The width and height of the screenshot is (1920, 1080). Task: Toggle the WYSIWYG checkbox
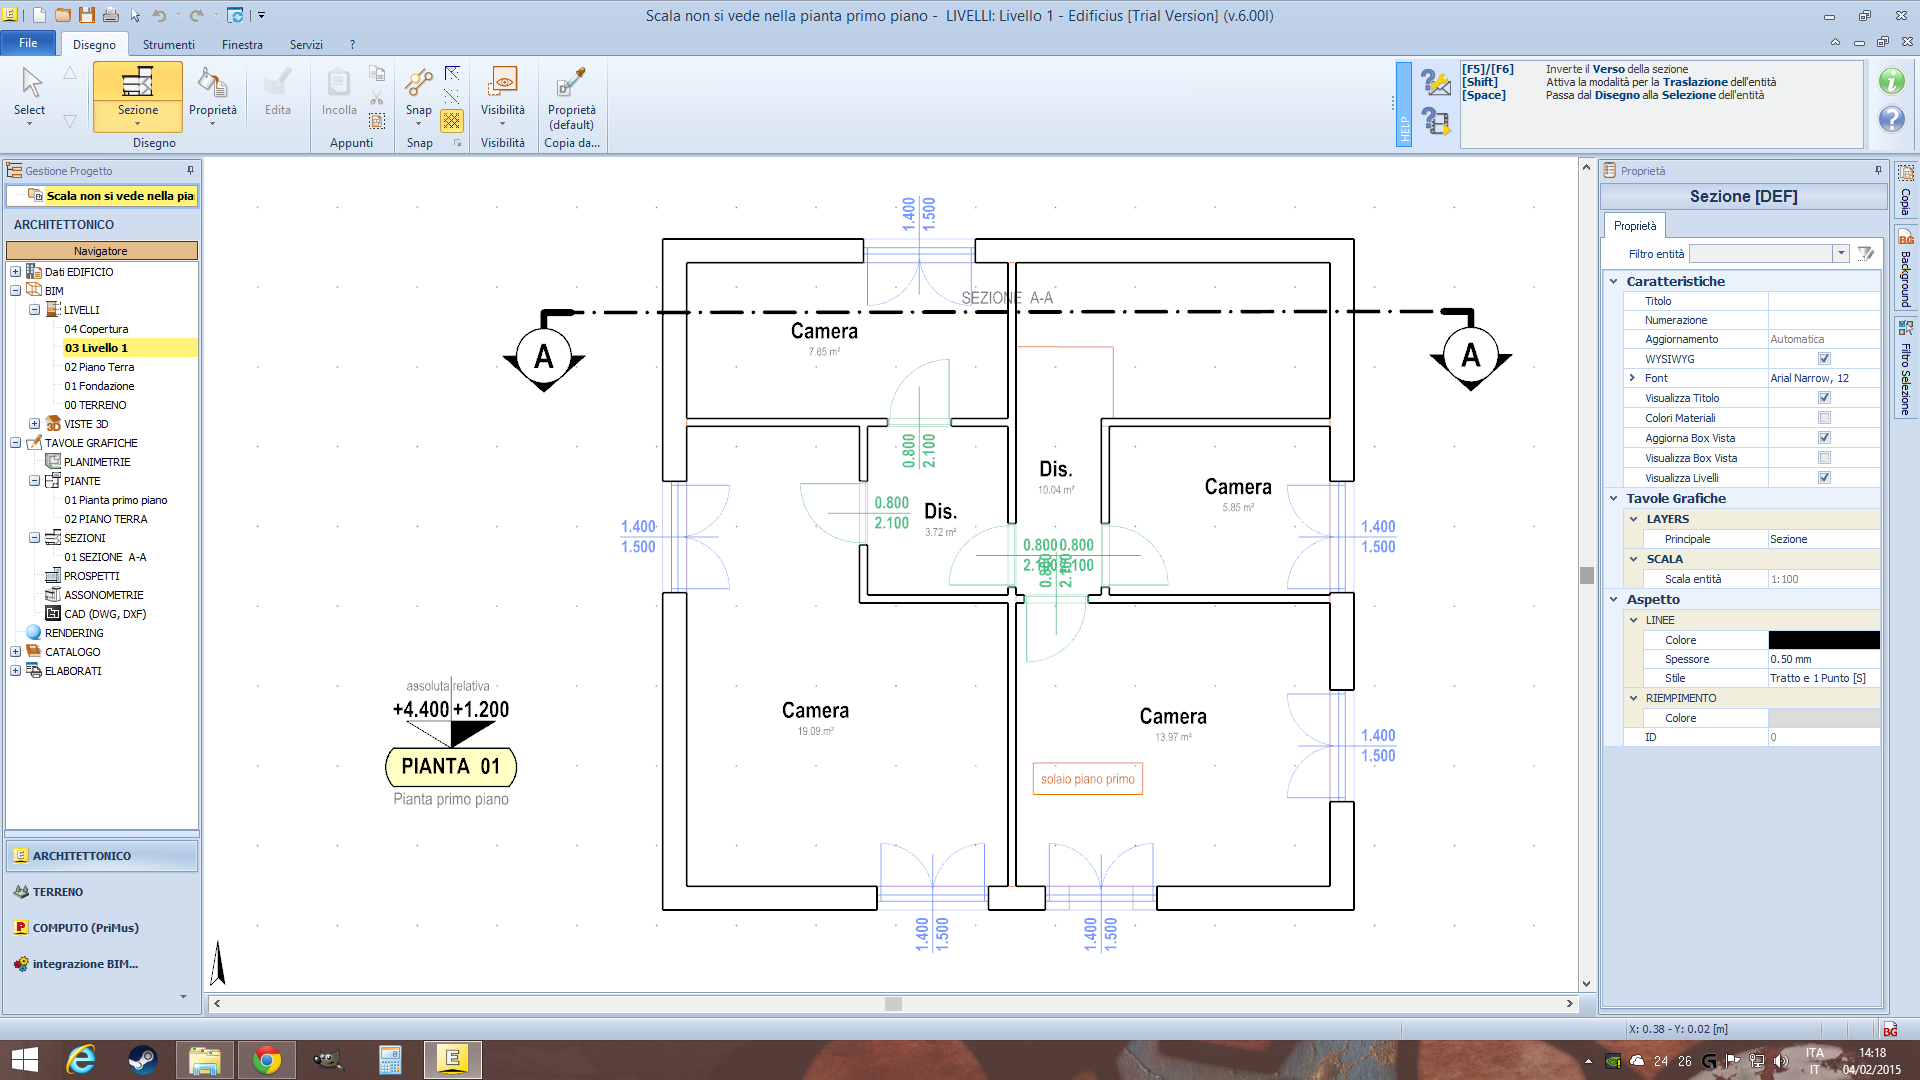pos(1824,359)
